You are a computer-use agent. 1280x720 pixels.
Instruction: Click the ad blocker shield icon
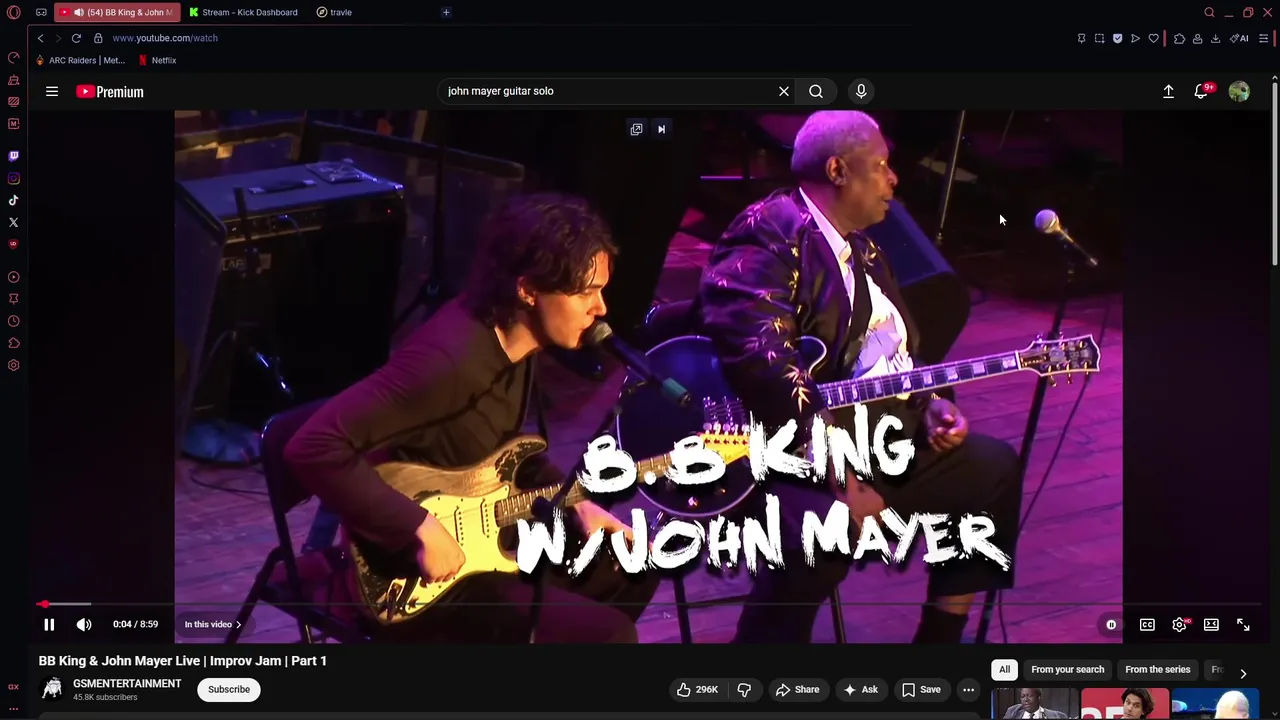point(1117,38)
